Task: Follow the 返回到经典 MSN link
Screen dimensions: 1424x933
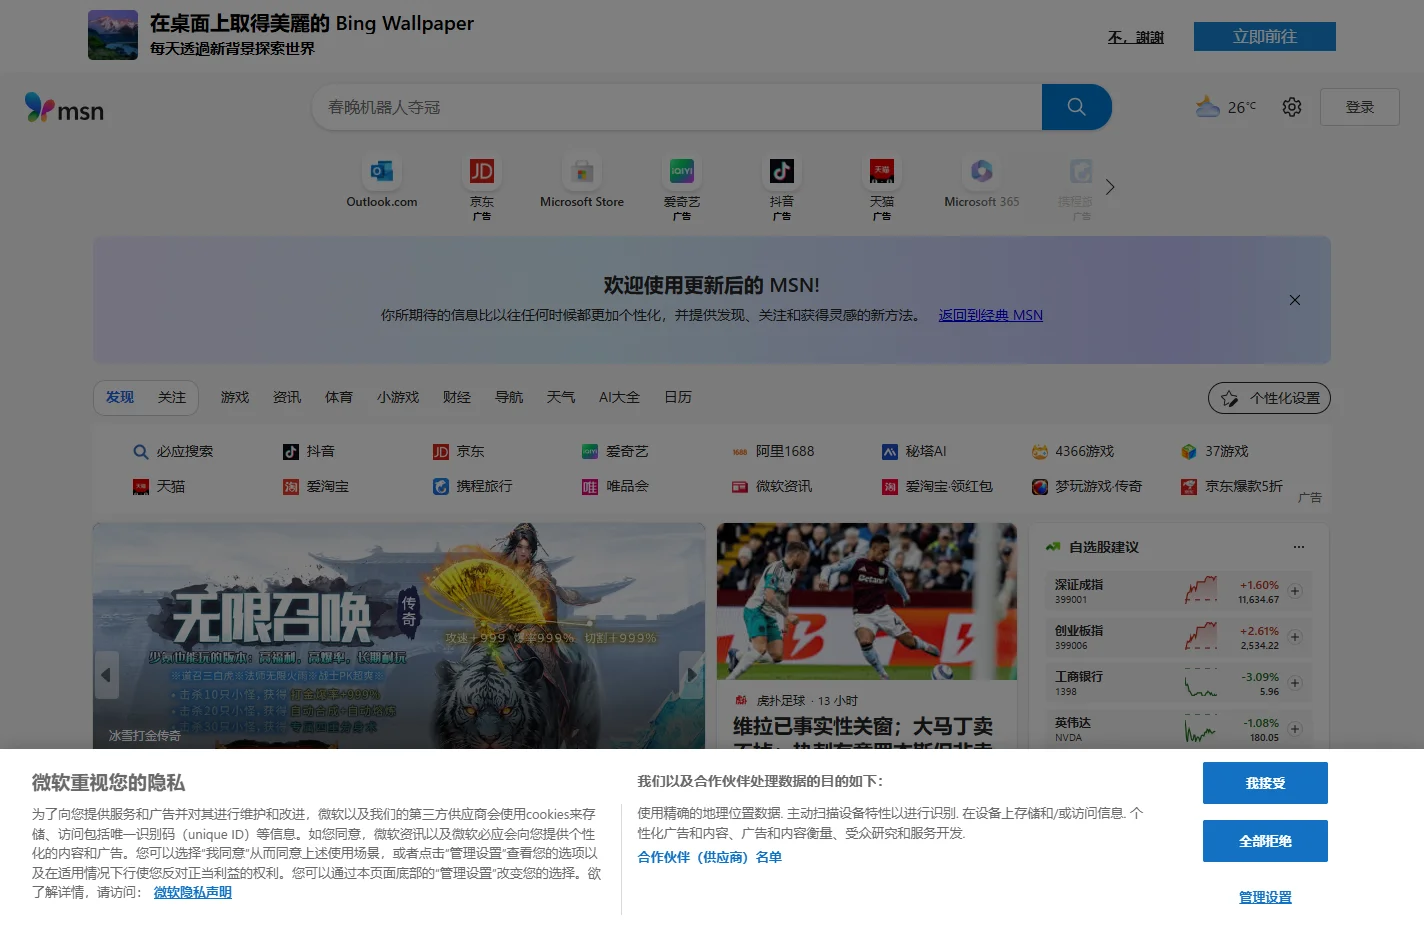Action: [991, 315]
